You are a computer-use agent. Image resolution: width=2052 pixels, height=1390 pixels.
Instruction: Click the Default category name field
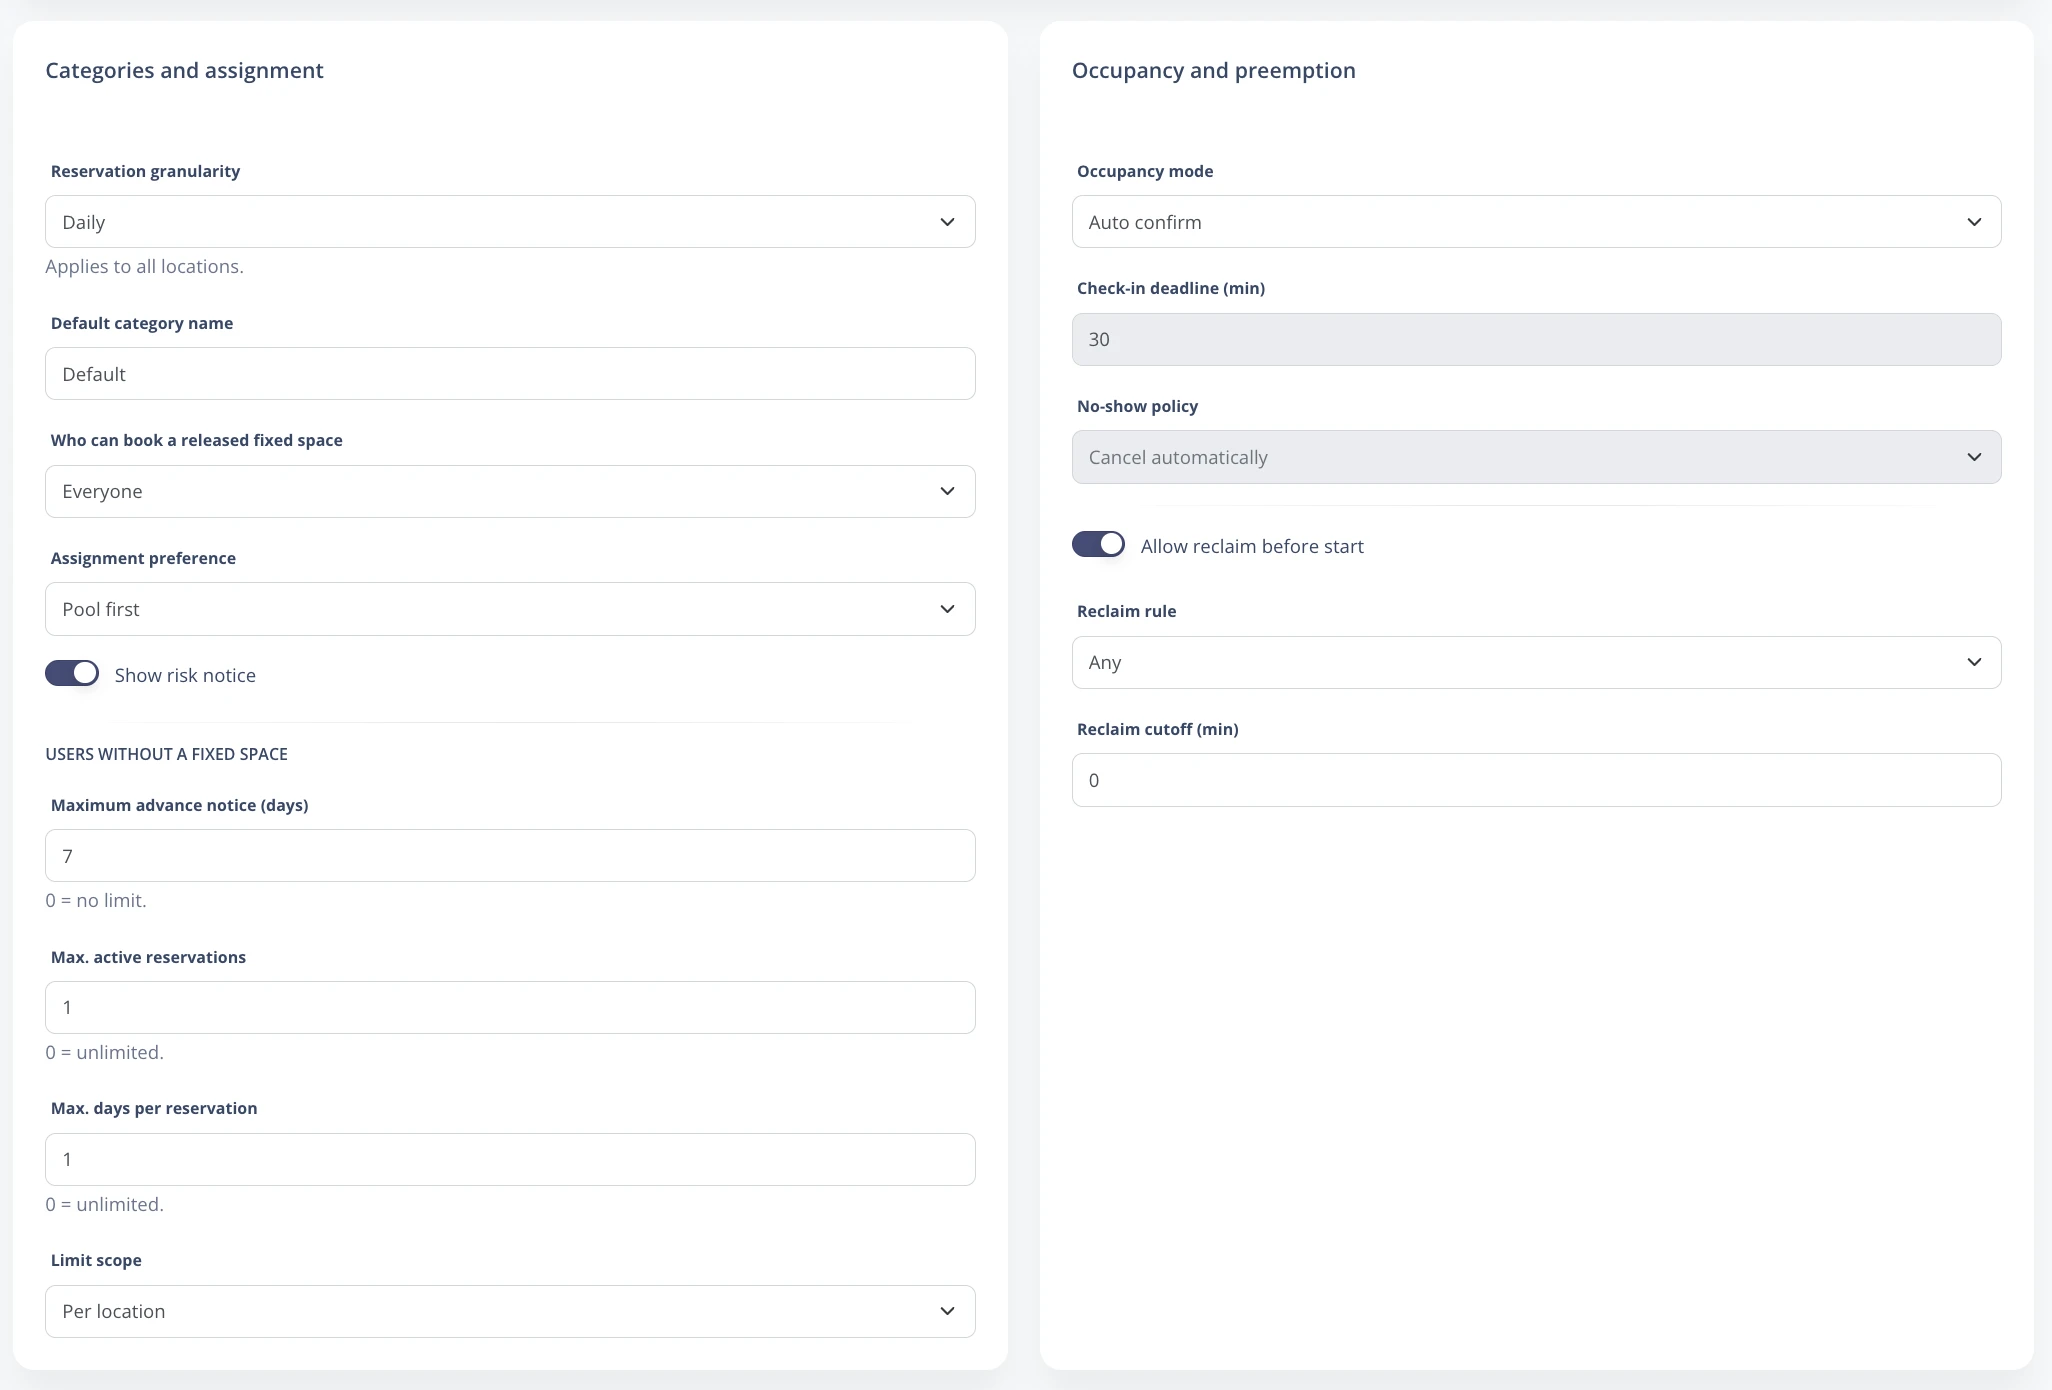tap(510, 374)
